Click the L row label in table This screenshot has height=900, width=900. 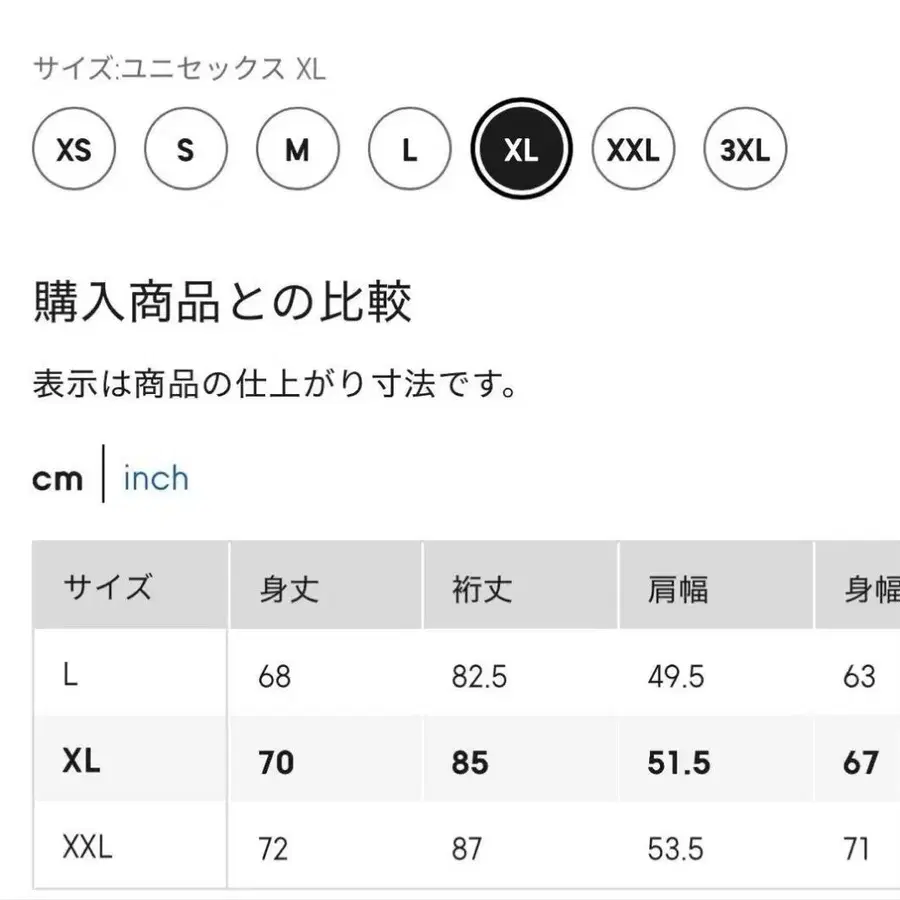[x=70, y=676]
